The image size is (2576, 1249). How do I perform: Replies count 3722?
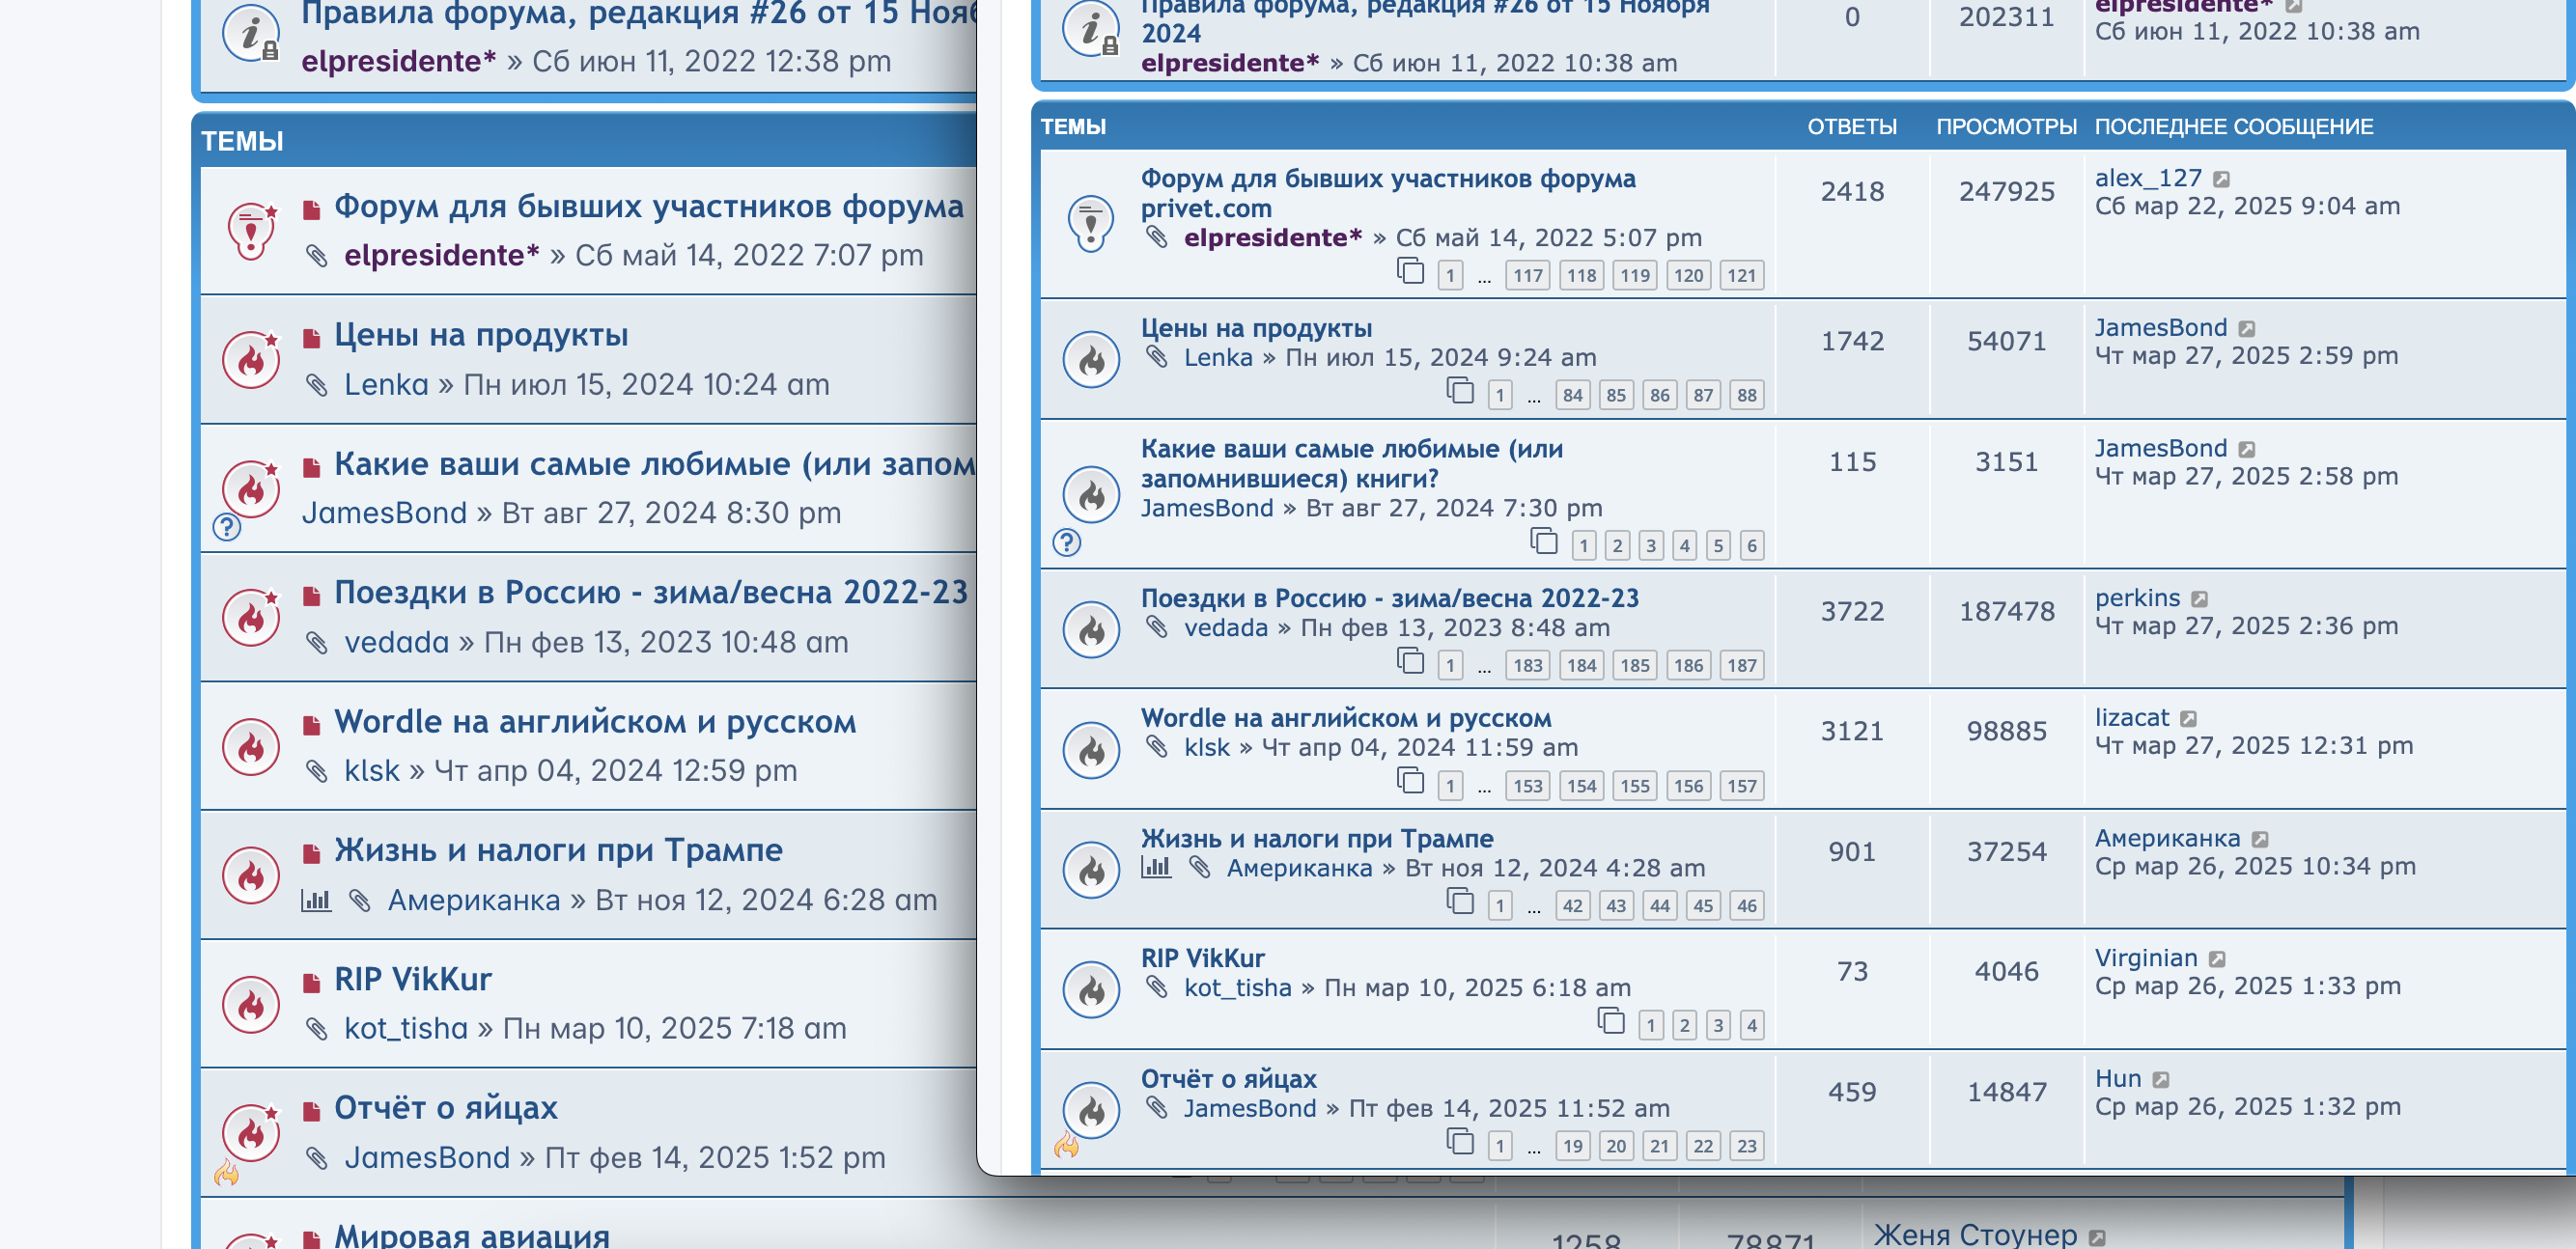click(x=1852, y=611)
